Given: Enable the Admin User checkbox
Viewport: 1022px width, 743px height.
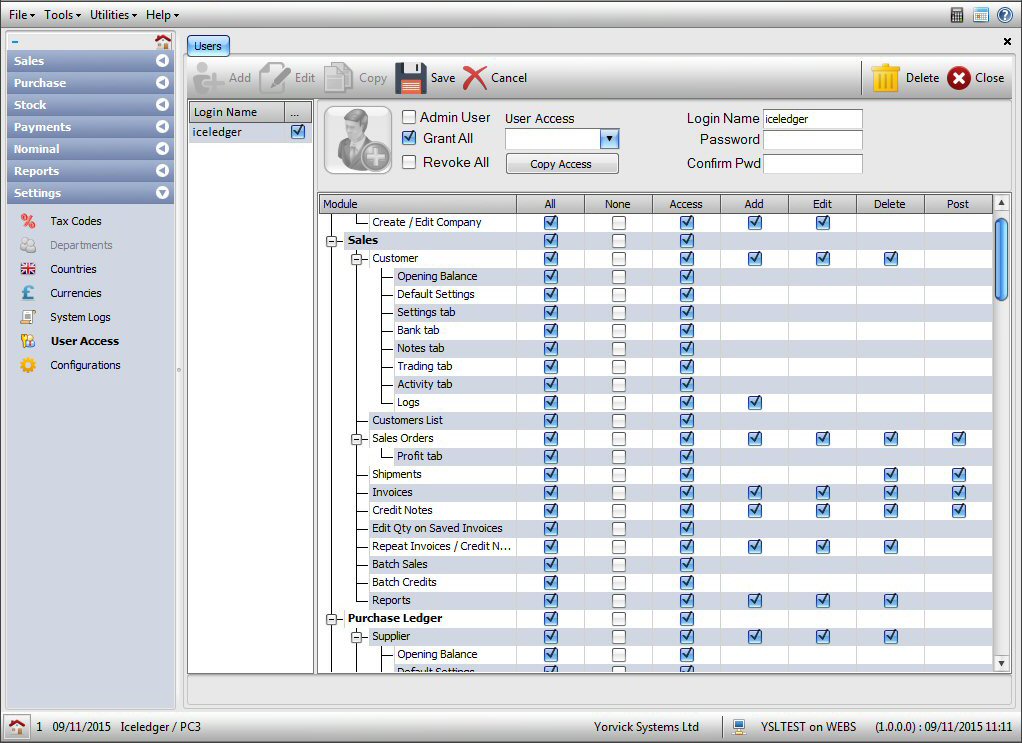Looking at the screenshot, I should click(409, 118).
